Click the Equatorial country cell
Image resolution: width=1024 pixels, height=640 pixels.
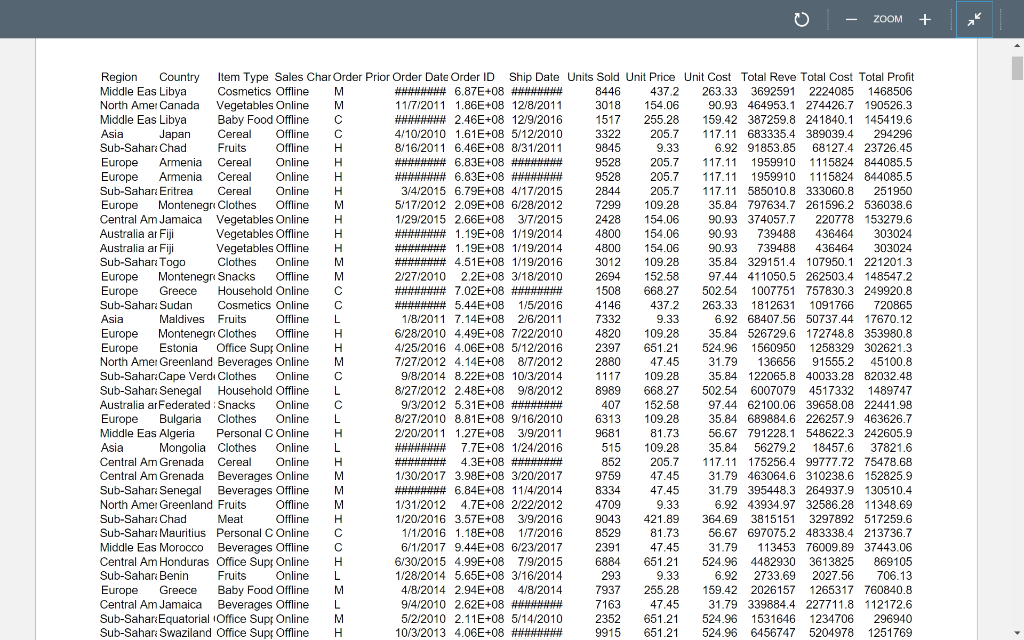[x=187, y=619]
